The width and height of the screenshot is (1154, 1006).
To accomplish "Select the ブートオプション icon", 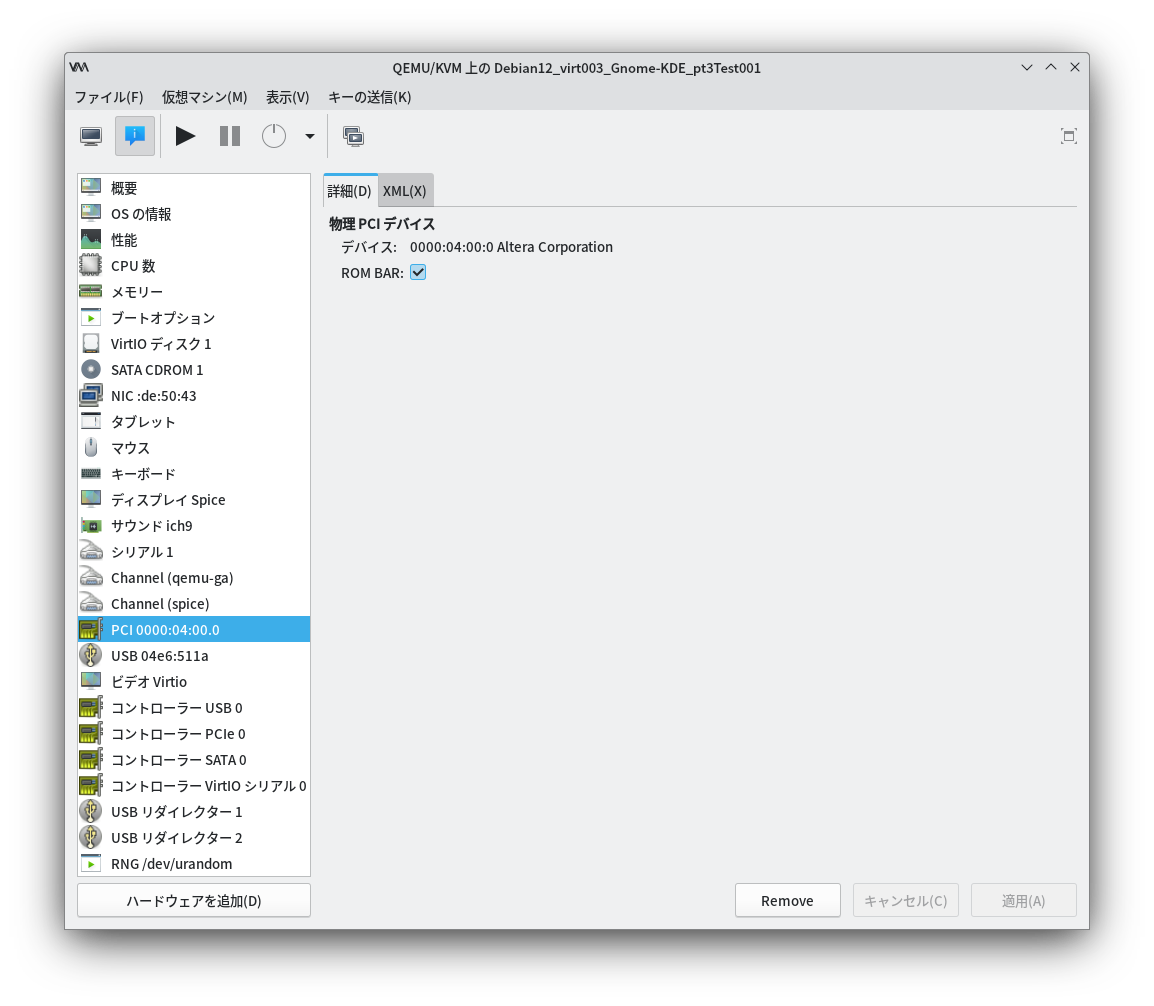I will [91, 317].
